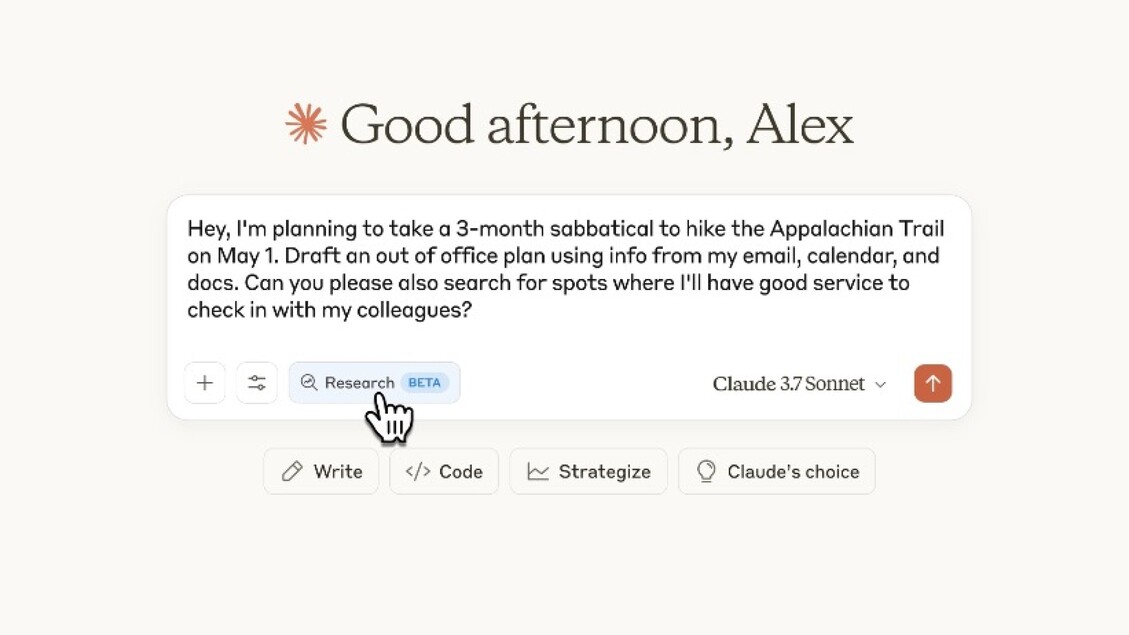Click the Claude's choice button
This screenshot has width=1129, height=635.
click(776, 471)
